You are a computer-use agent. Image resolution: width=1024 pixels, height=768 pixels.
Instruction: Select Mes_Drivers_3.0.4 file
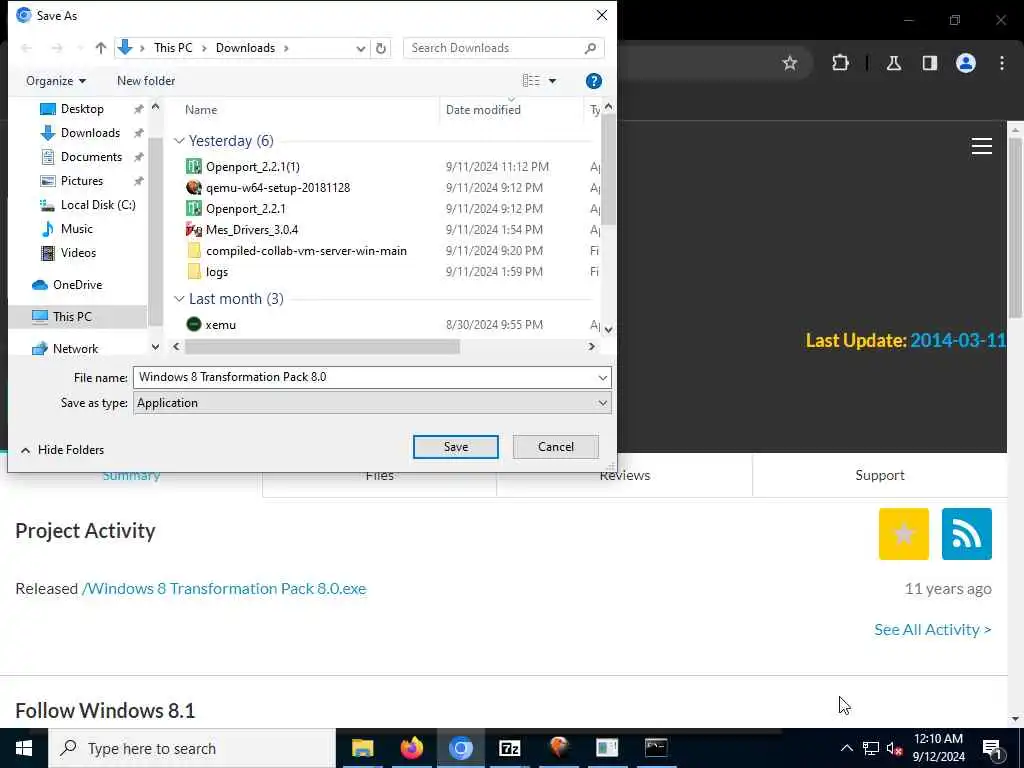tap(252, 230)
